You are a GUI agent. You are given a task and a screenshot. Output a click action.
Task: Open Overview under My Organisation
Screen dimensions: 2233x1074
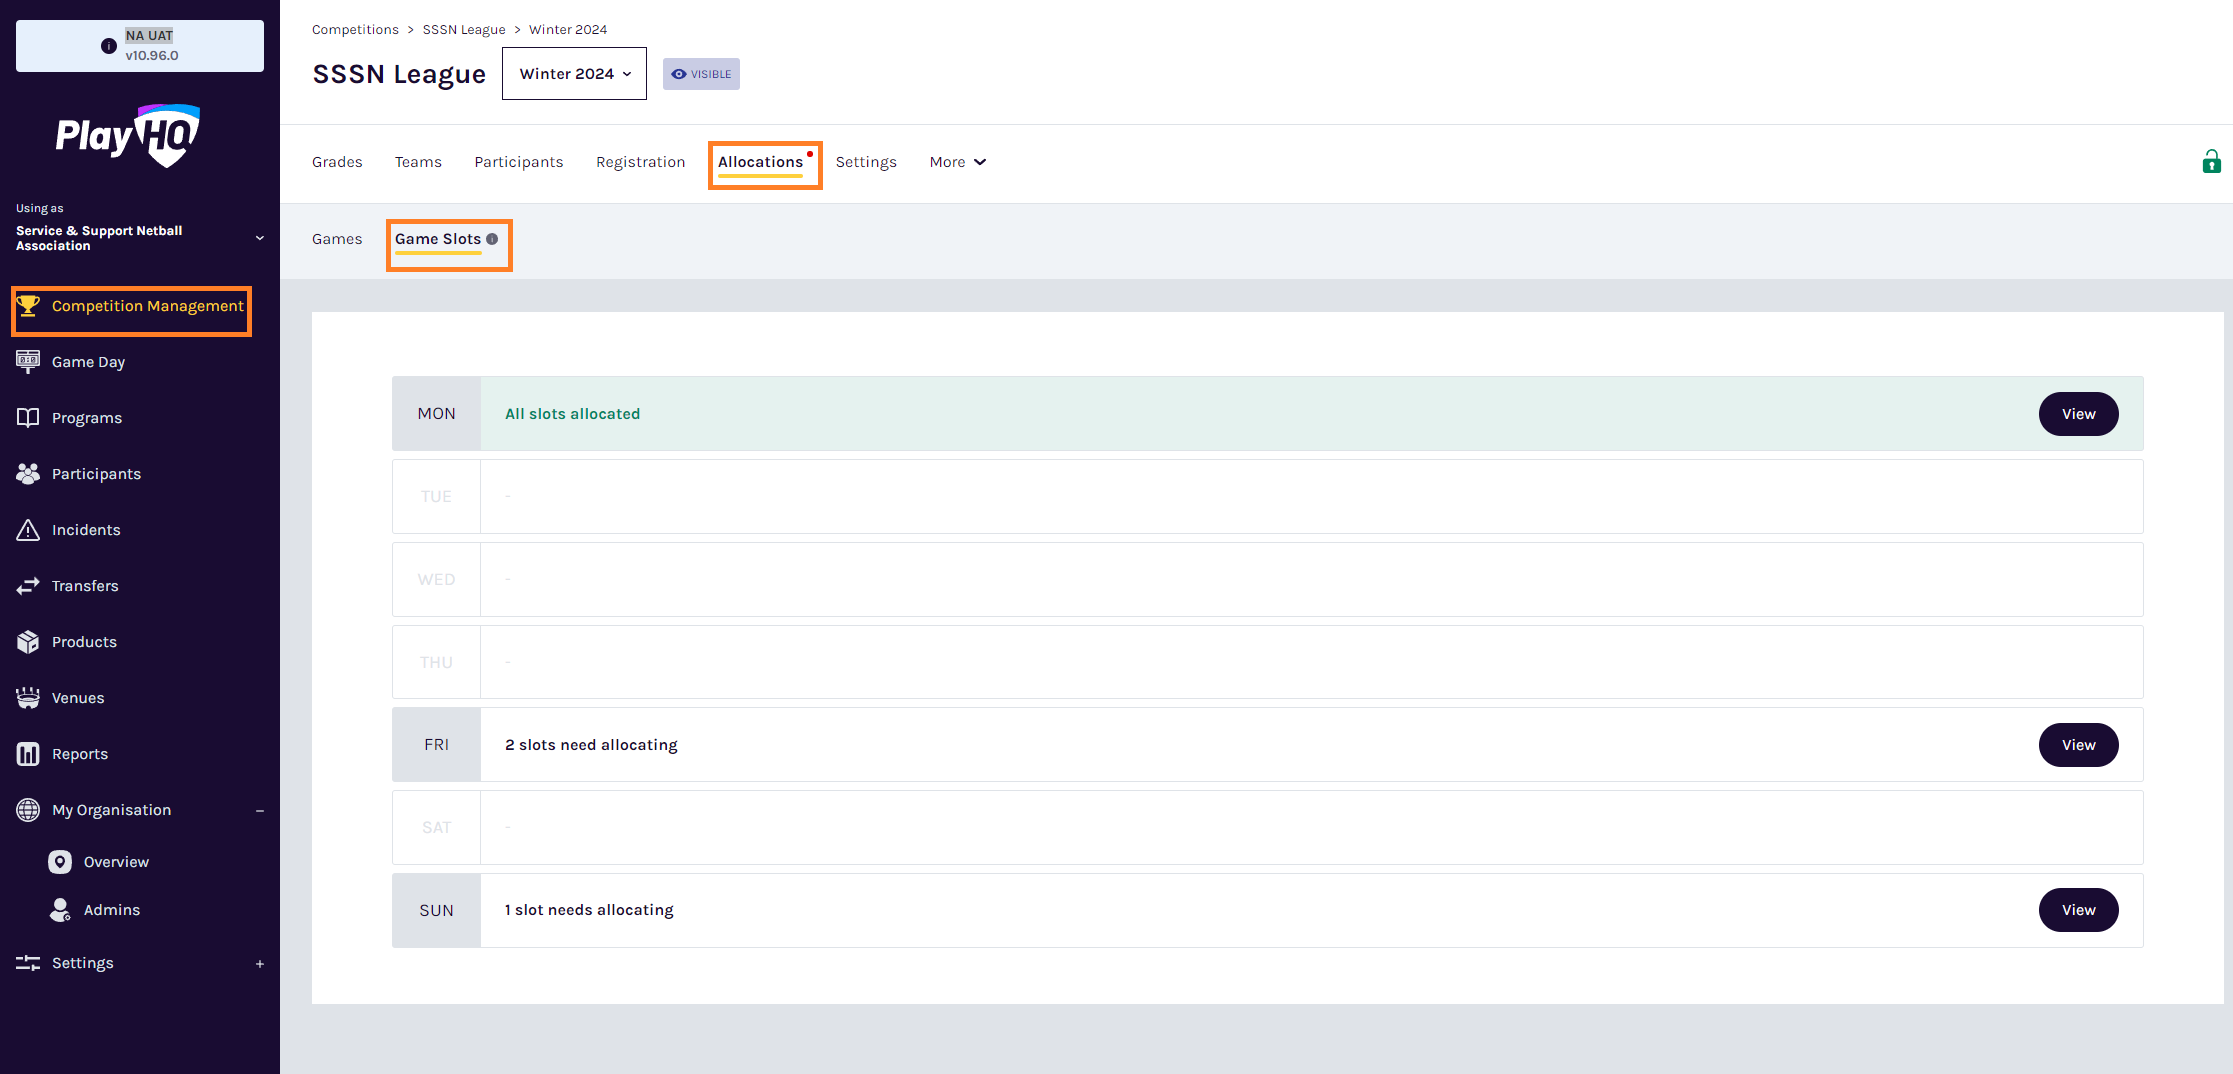point(116,862)
